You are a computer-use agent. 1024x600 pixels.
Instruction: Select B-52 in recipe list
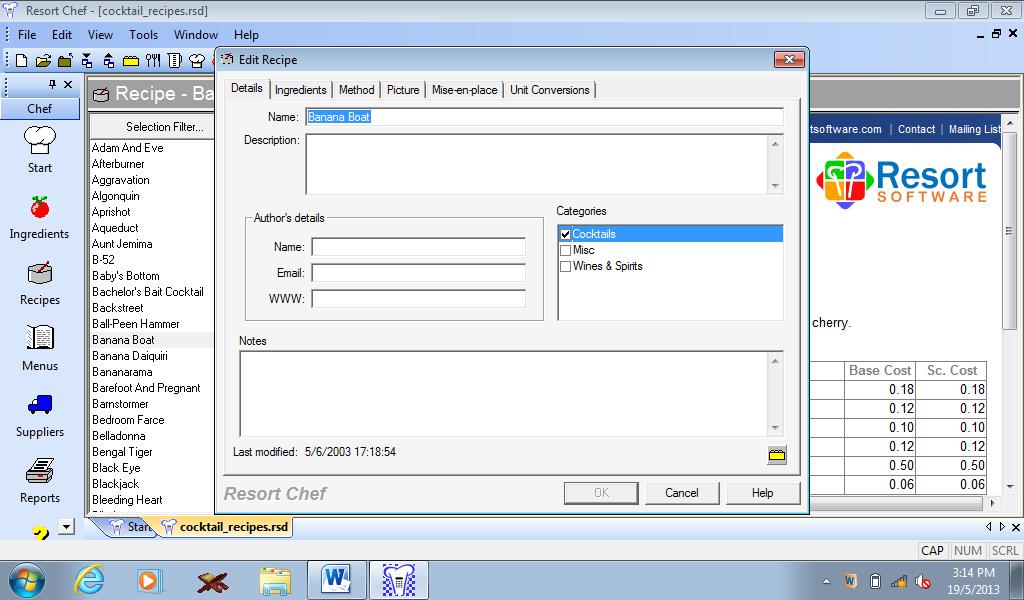103,260
